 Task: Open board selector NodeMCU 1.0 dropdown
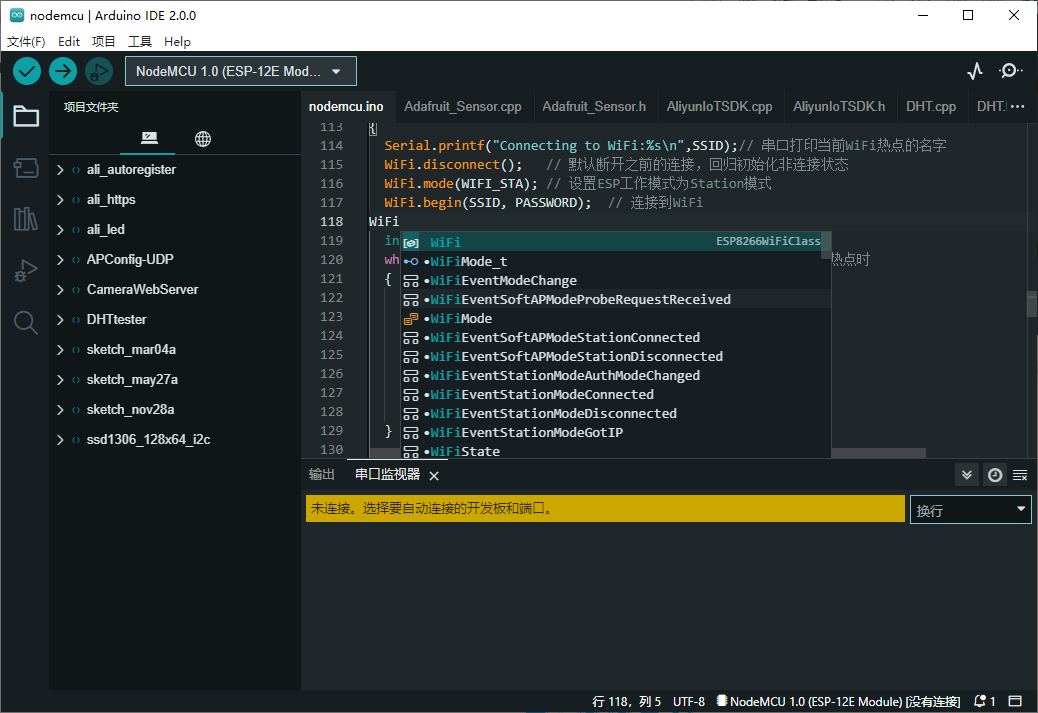240,71
